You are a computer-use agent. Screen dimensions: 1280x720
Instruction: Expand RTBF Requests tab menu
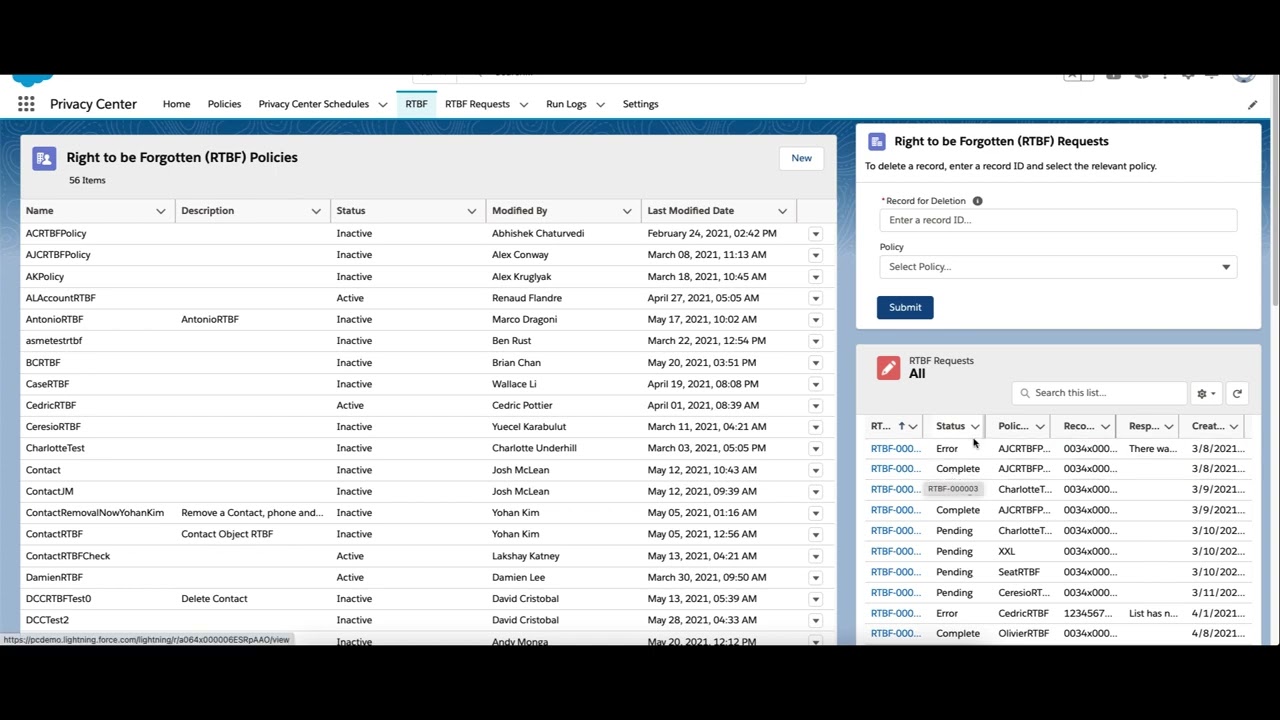(523, 104)
